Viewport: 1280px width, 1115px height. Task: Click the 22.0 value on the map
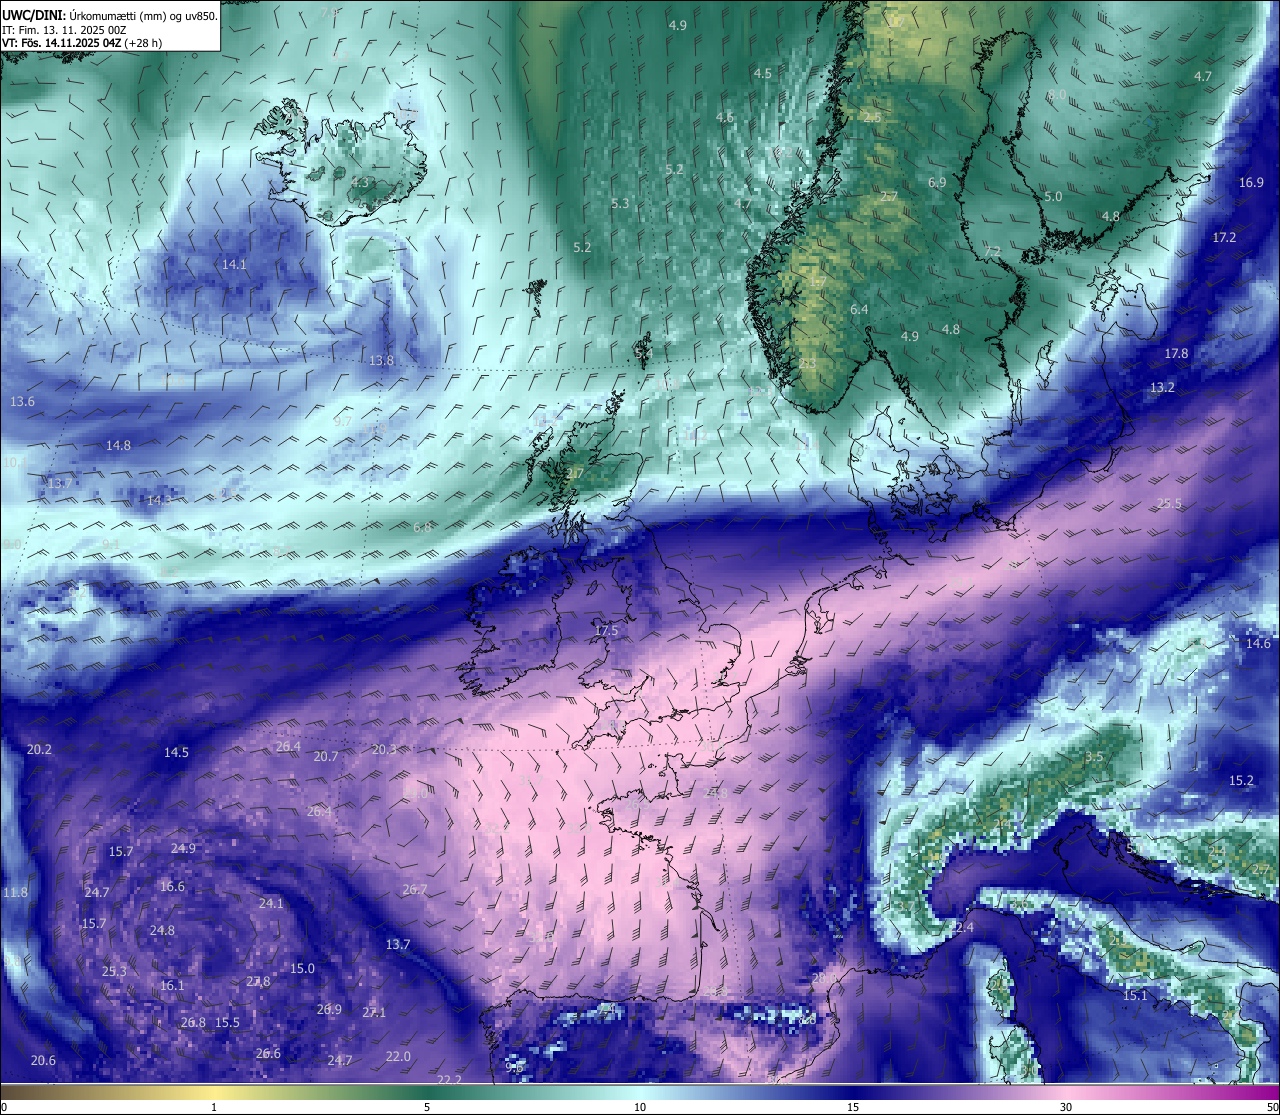pyautogui.click(x=398, y=1056)
